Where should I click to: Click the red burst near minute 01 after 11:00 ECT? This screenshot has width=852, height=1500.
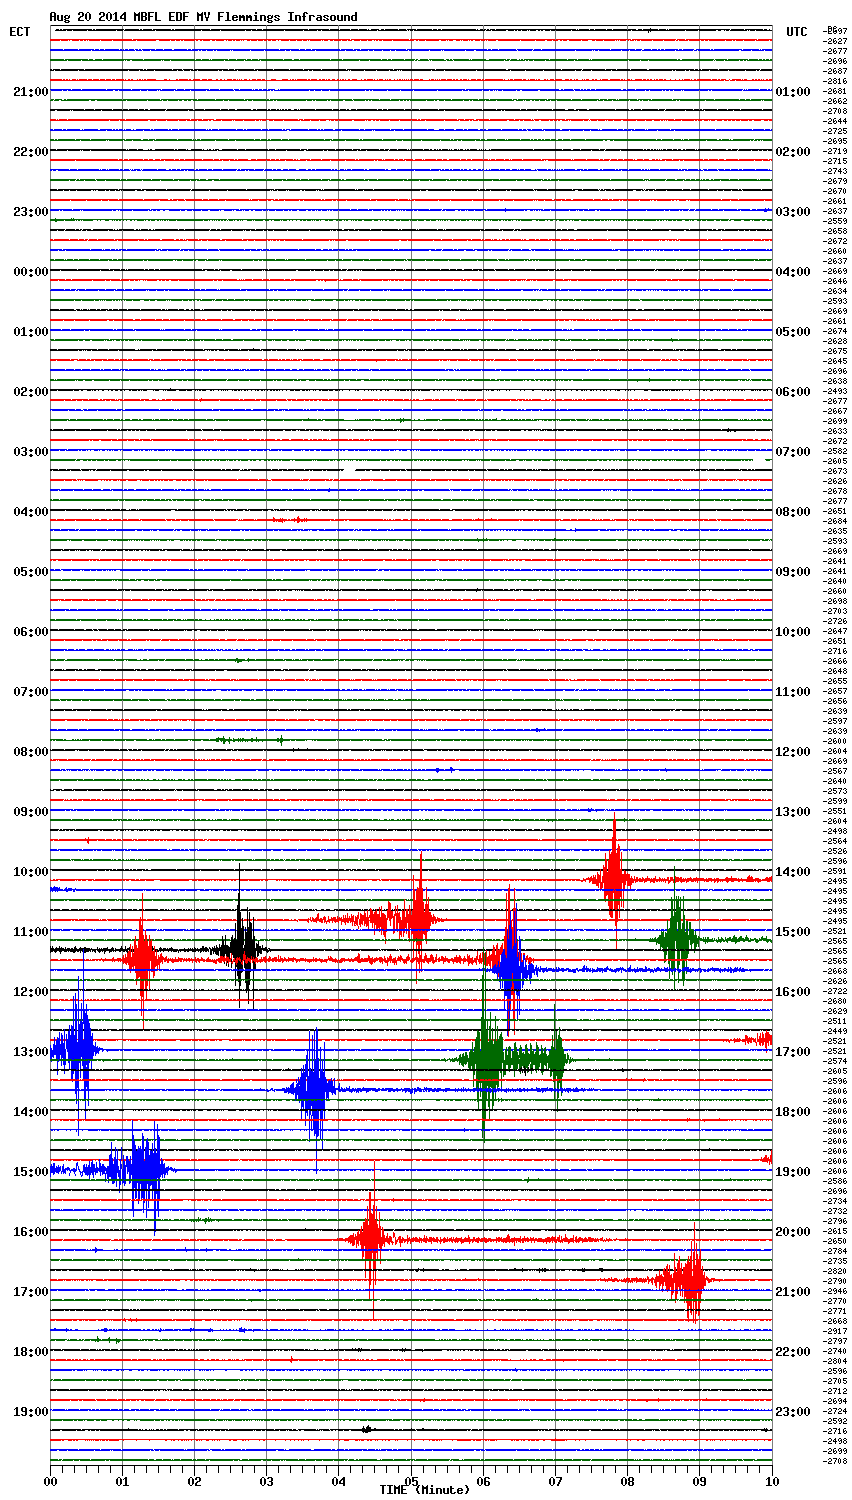coord(142,959)
